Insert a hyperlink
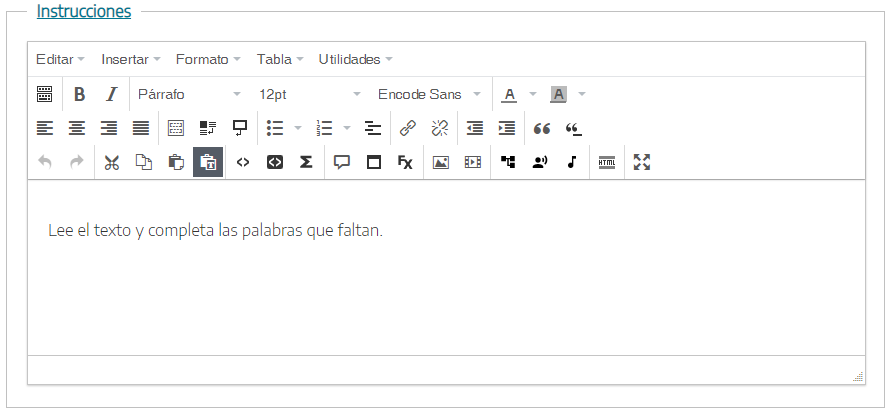This screenshot has height=413, width=893. click(408, 128)
